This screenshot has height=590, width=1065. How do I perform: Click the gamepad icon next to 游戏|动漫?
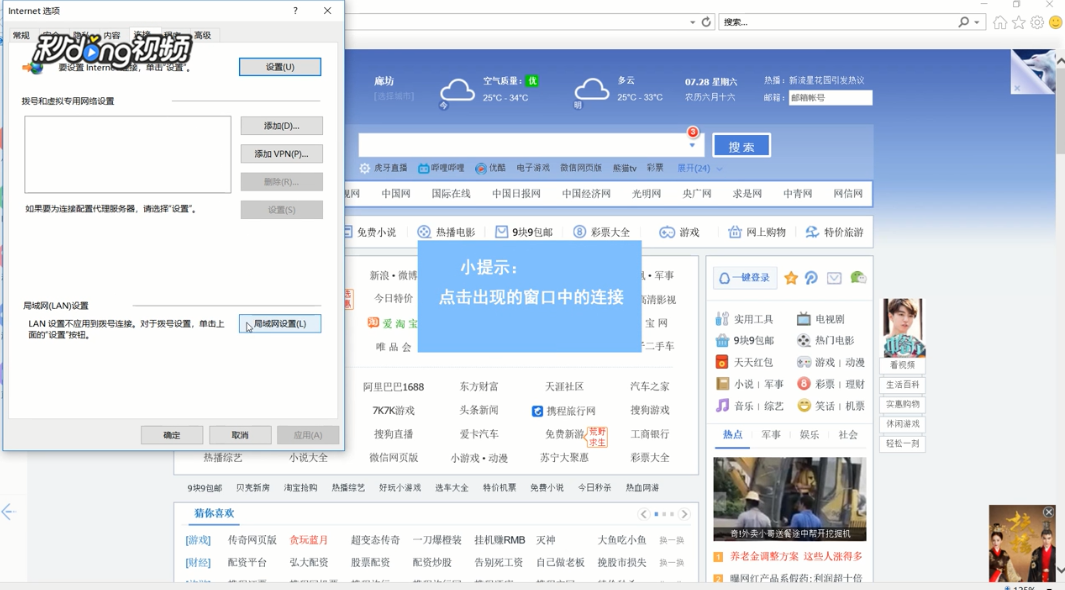click(x=804, y=362)
